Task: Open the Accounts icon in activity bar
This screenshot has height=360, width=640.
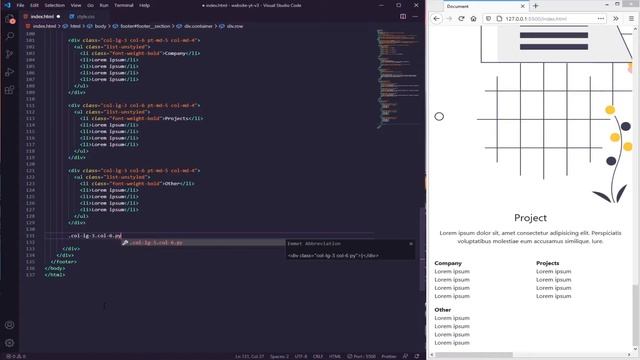Action: coord(9,325)
